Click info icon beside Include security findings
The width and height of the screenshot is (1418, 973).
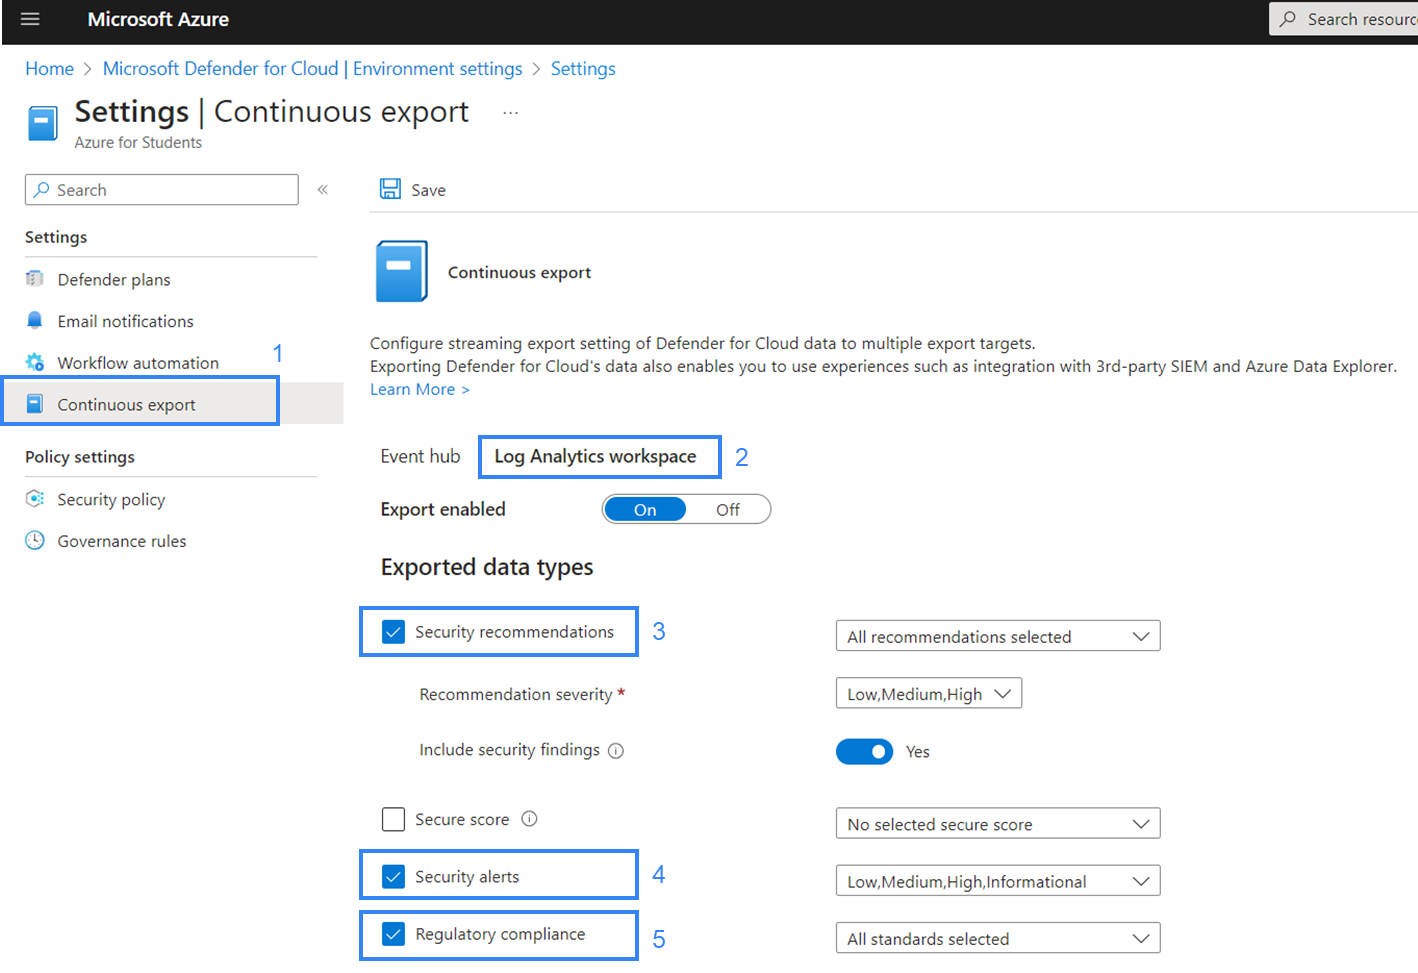point(616,751)
